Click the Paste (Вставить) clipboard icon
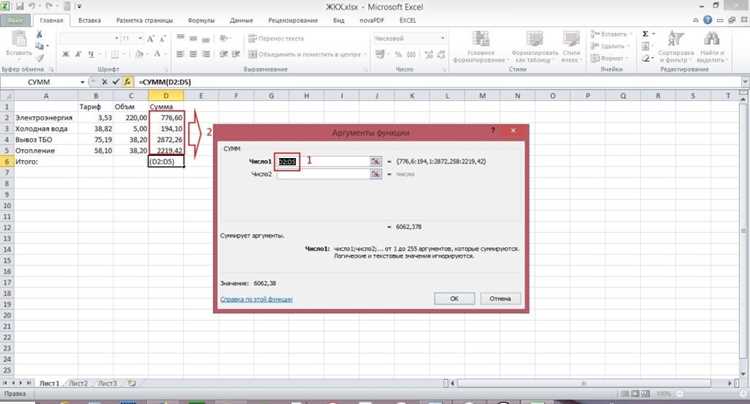Screen dimensions: 750x404 point(19,39)
